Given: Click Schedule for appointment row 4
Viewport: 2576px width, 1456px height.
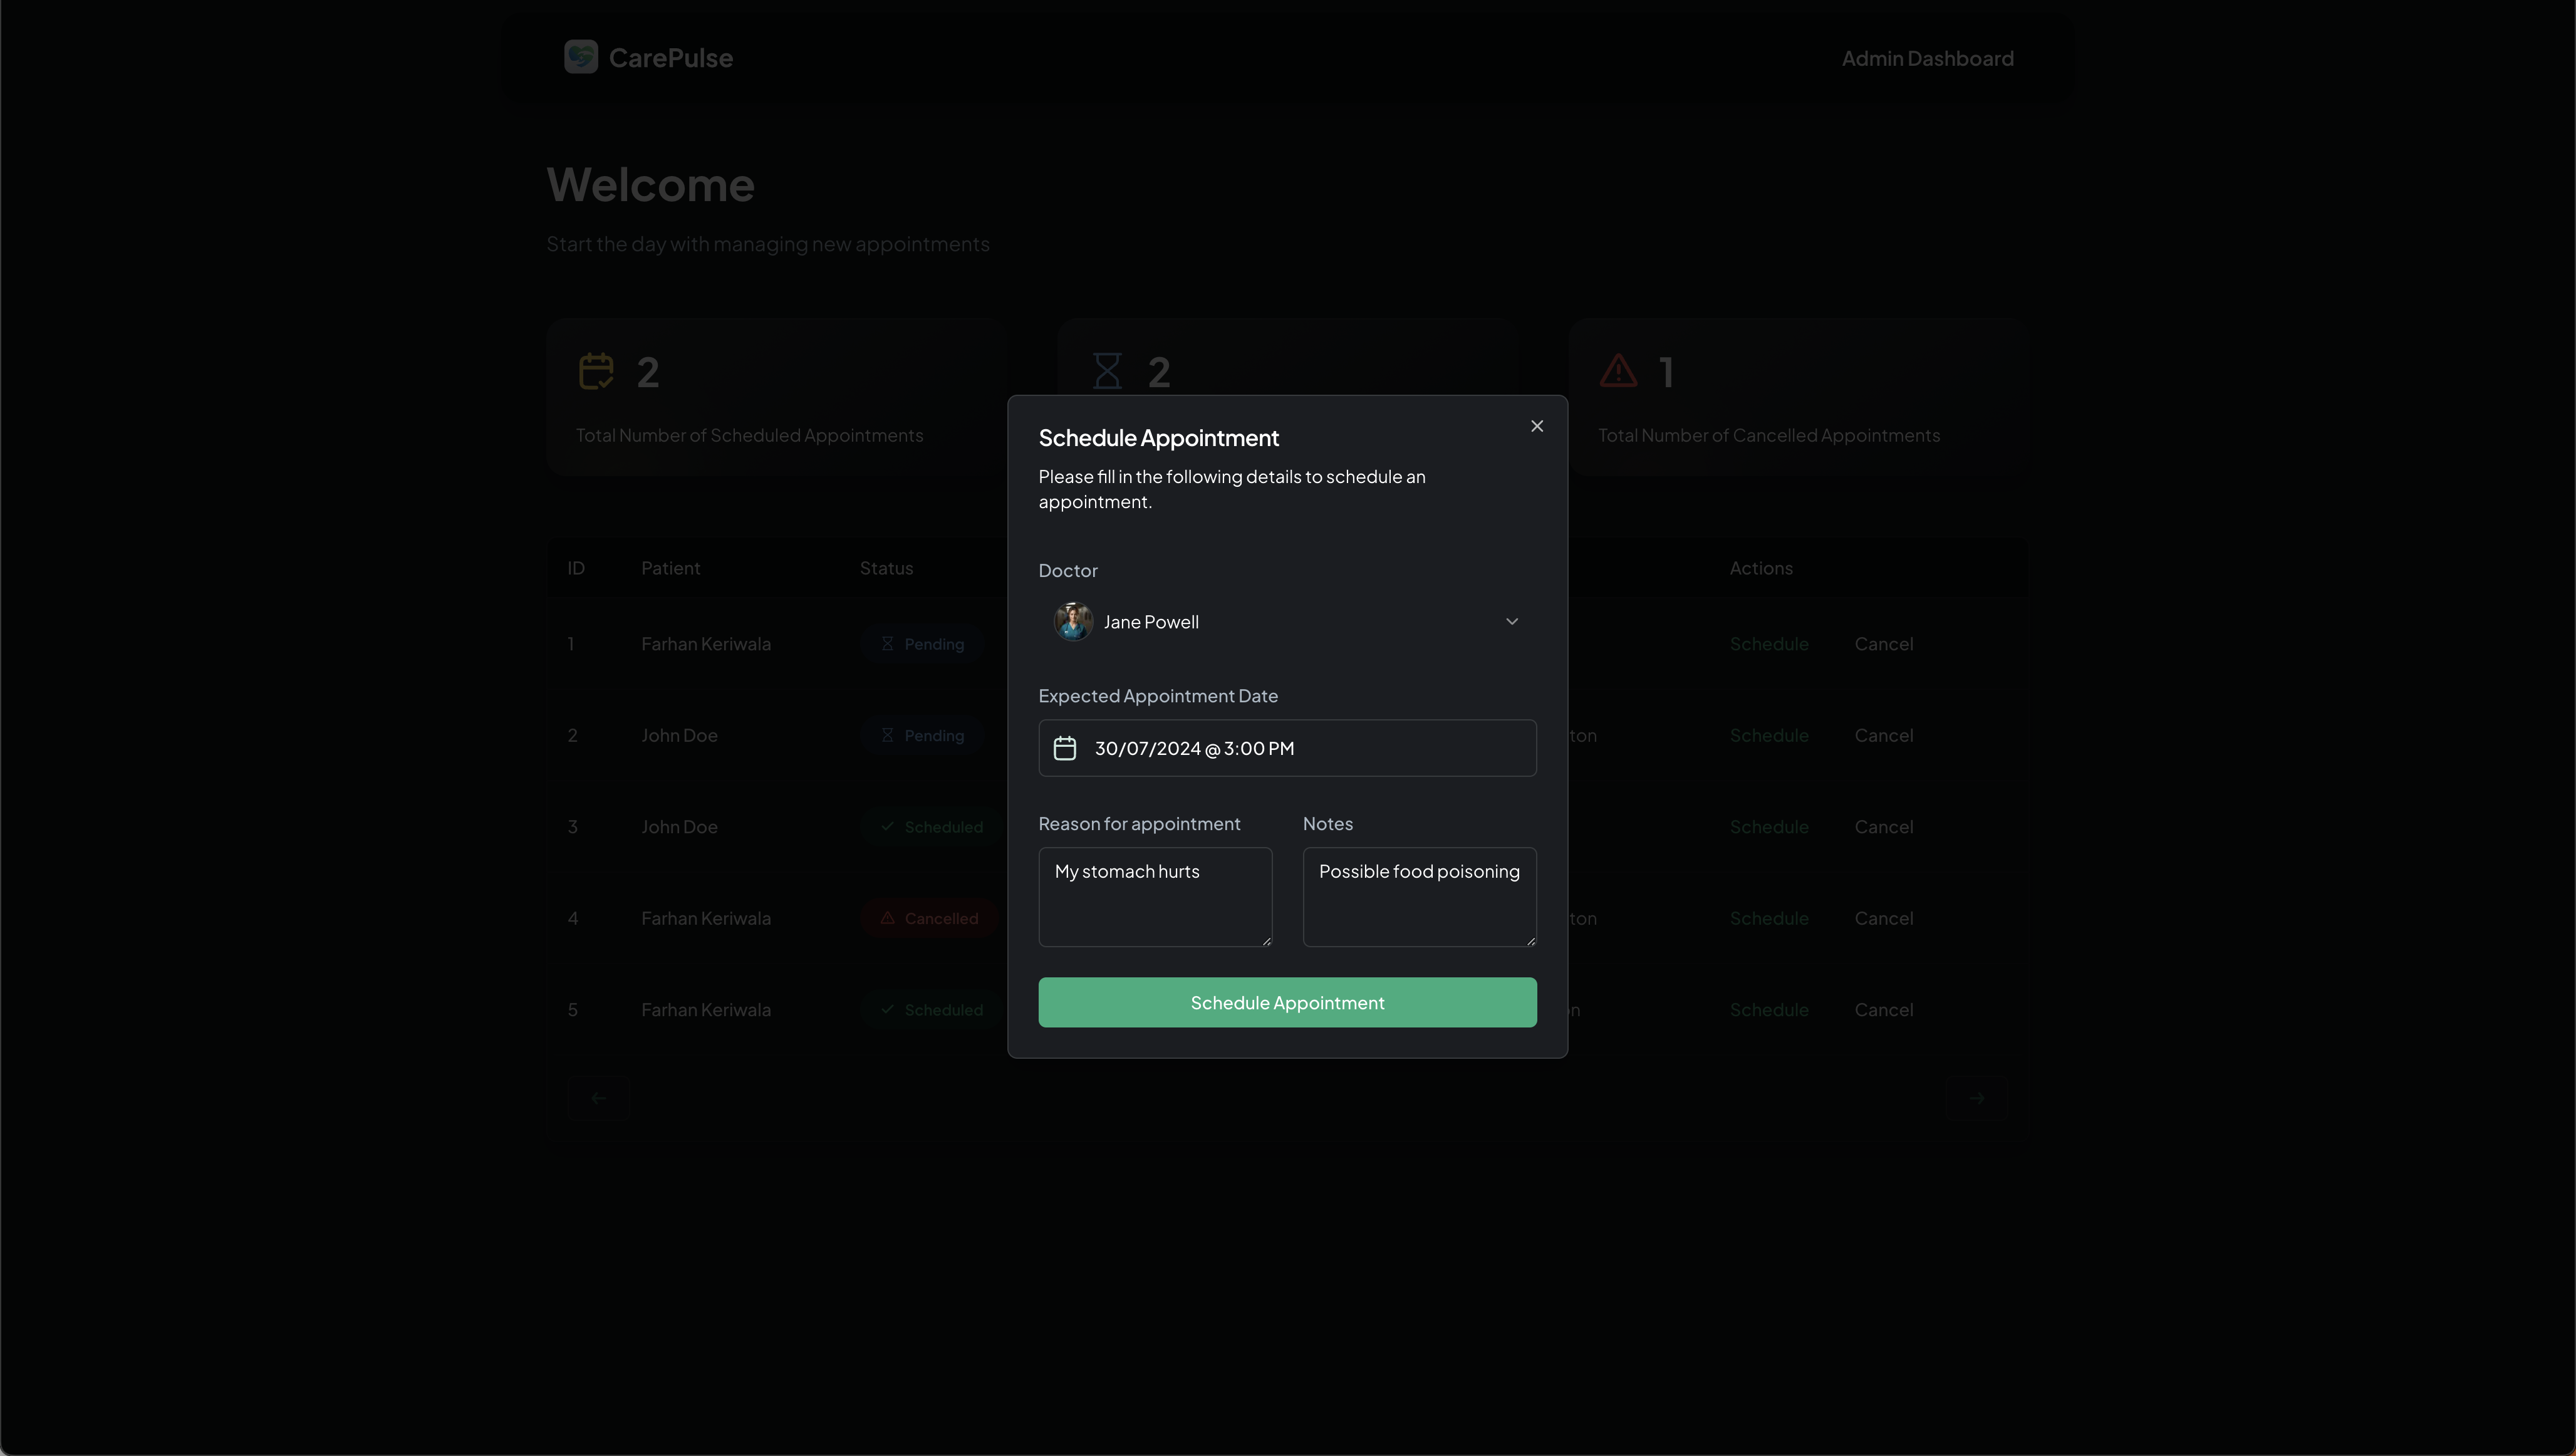Looking at the screenshot, I should 1769,919.
